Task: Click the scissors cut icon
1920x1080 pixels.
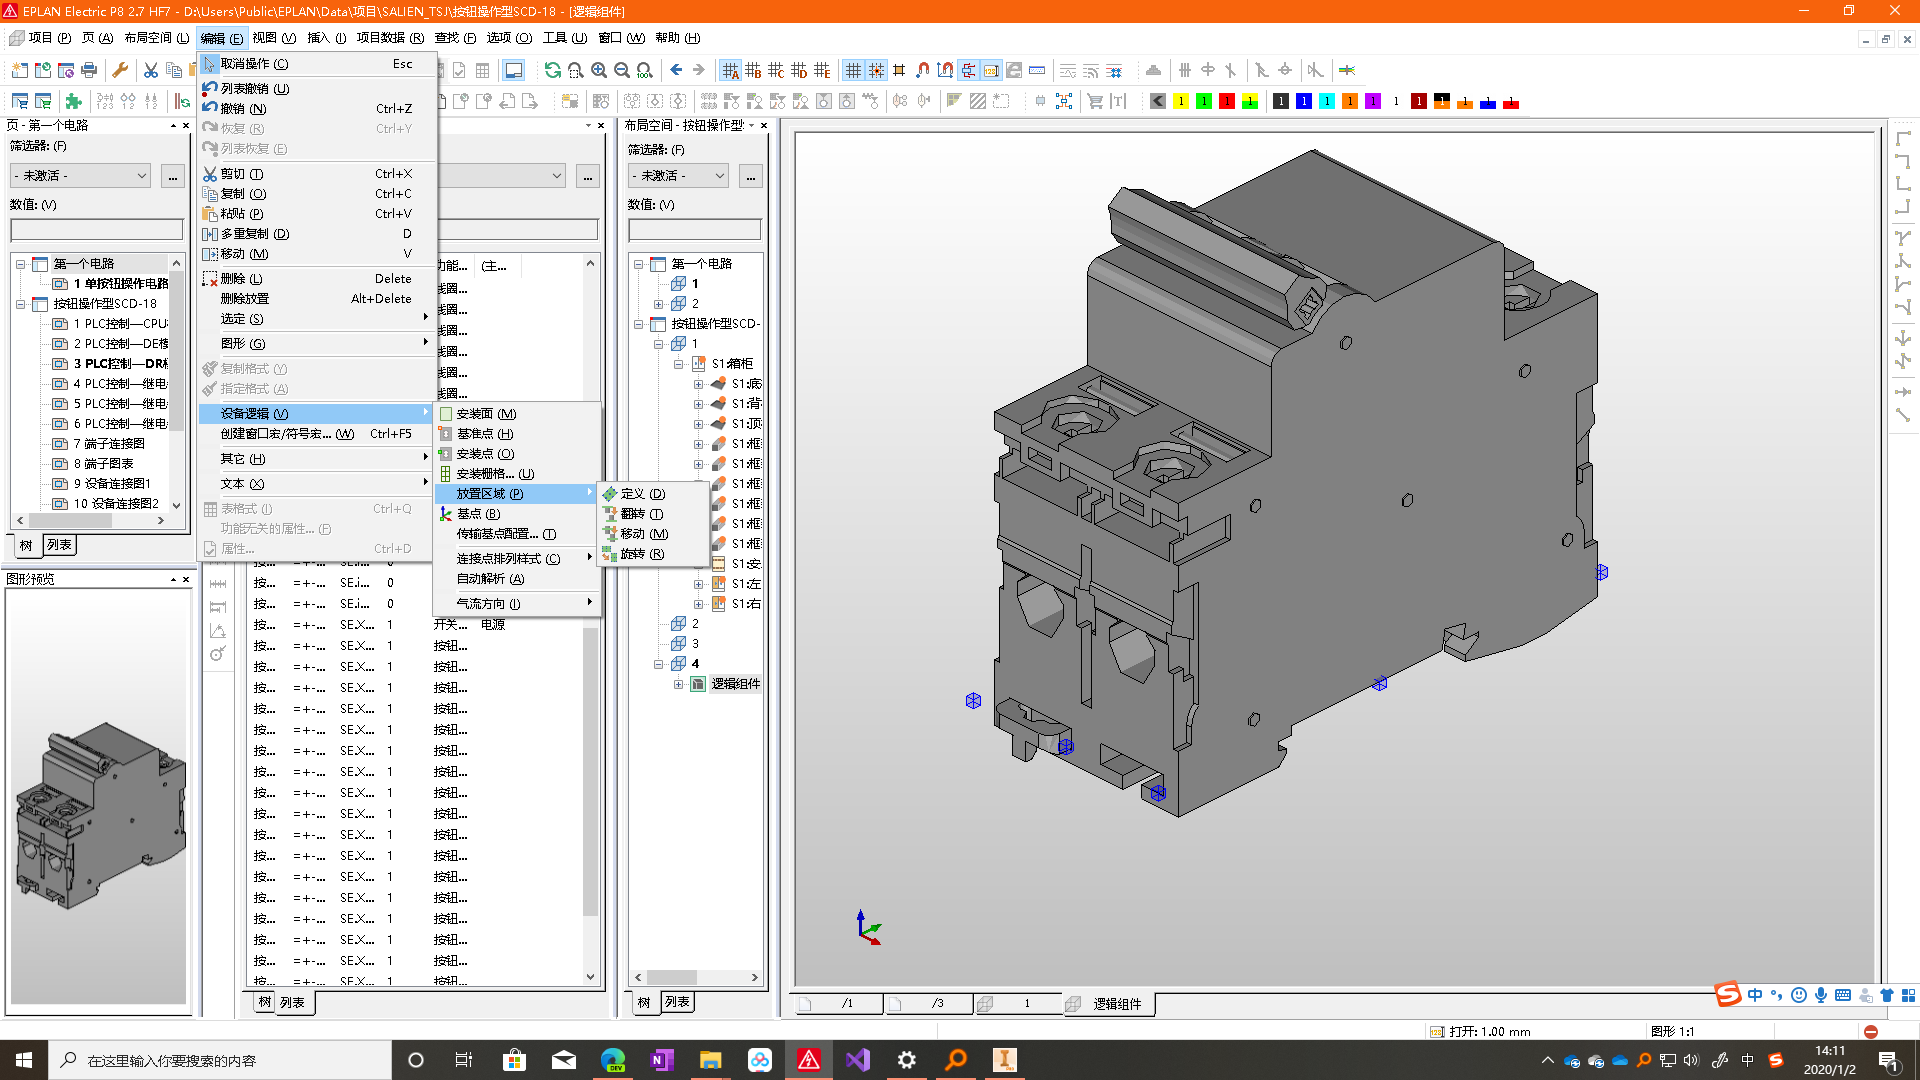Action: [x=150, y=70]
